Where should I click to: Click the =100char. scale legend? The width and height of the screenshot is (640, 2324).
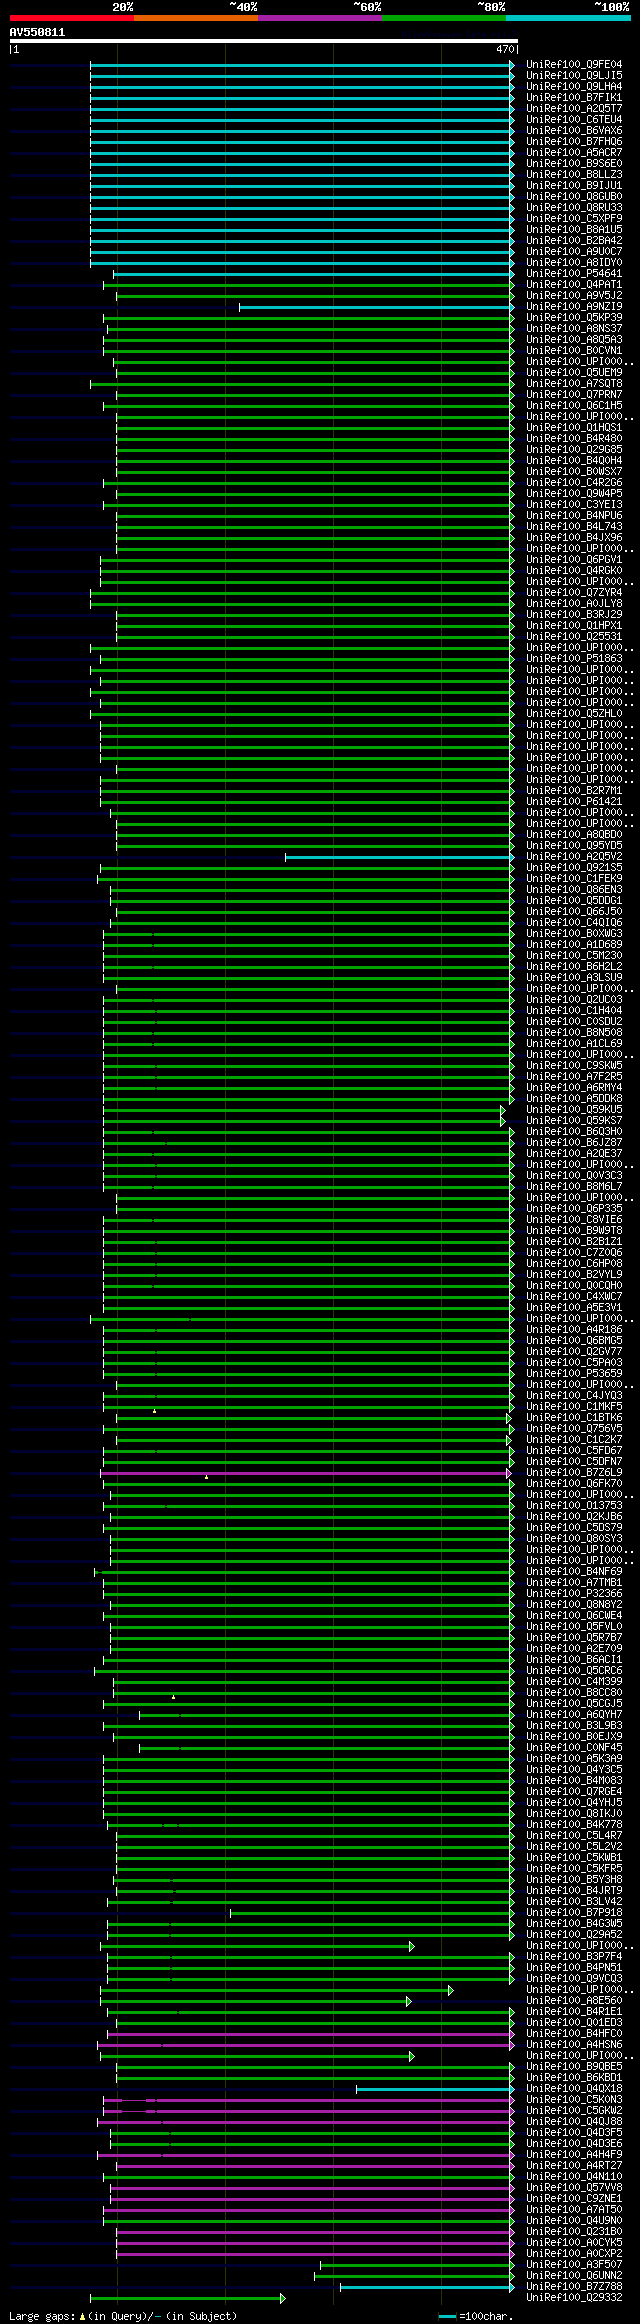tap(476, 2316)
